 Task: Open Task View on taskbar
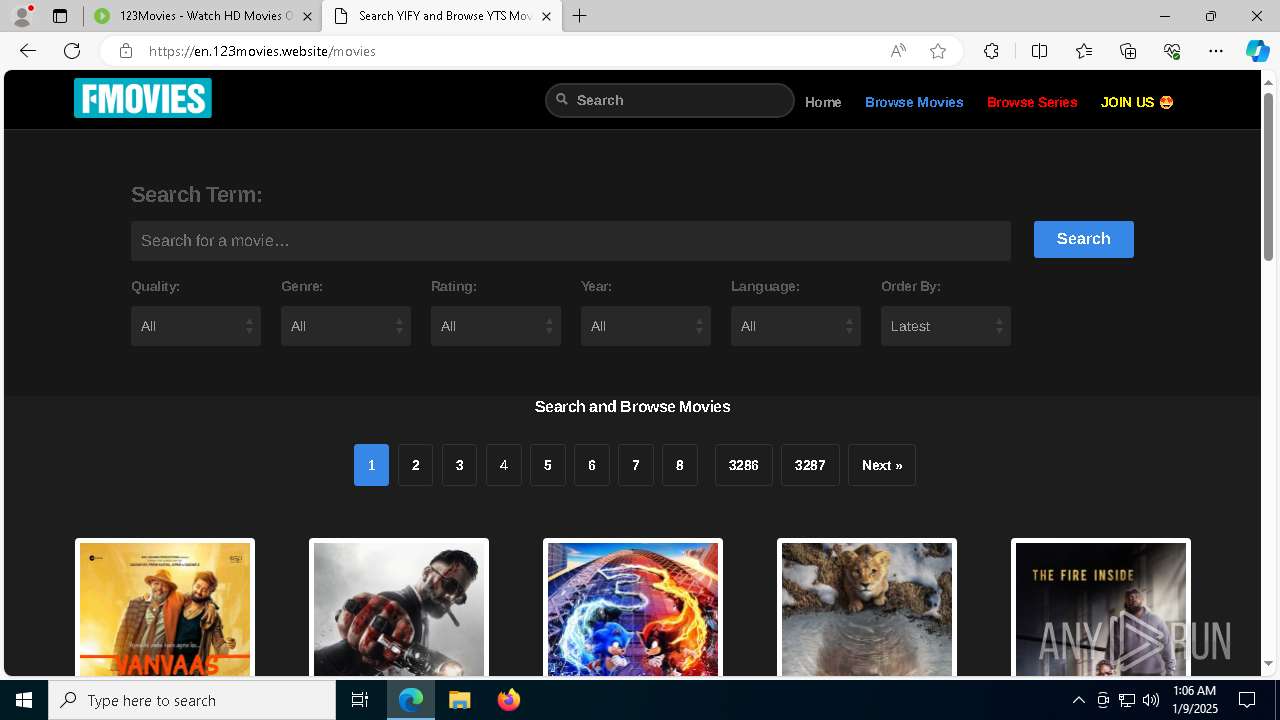360,700
